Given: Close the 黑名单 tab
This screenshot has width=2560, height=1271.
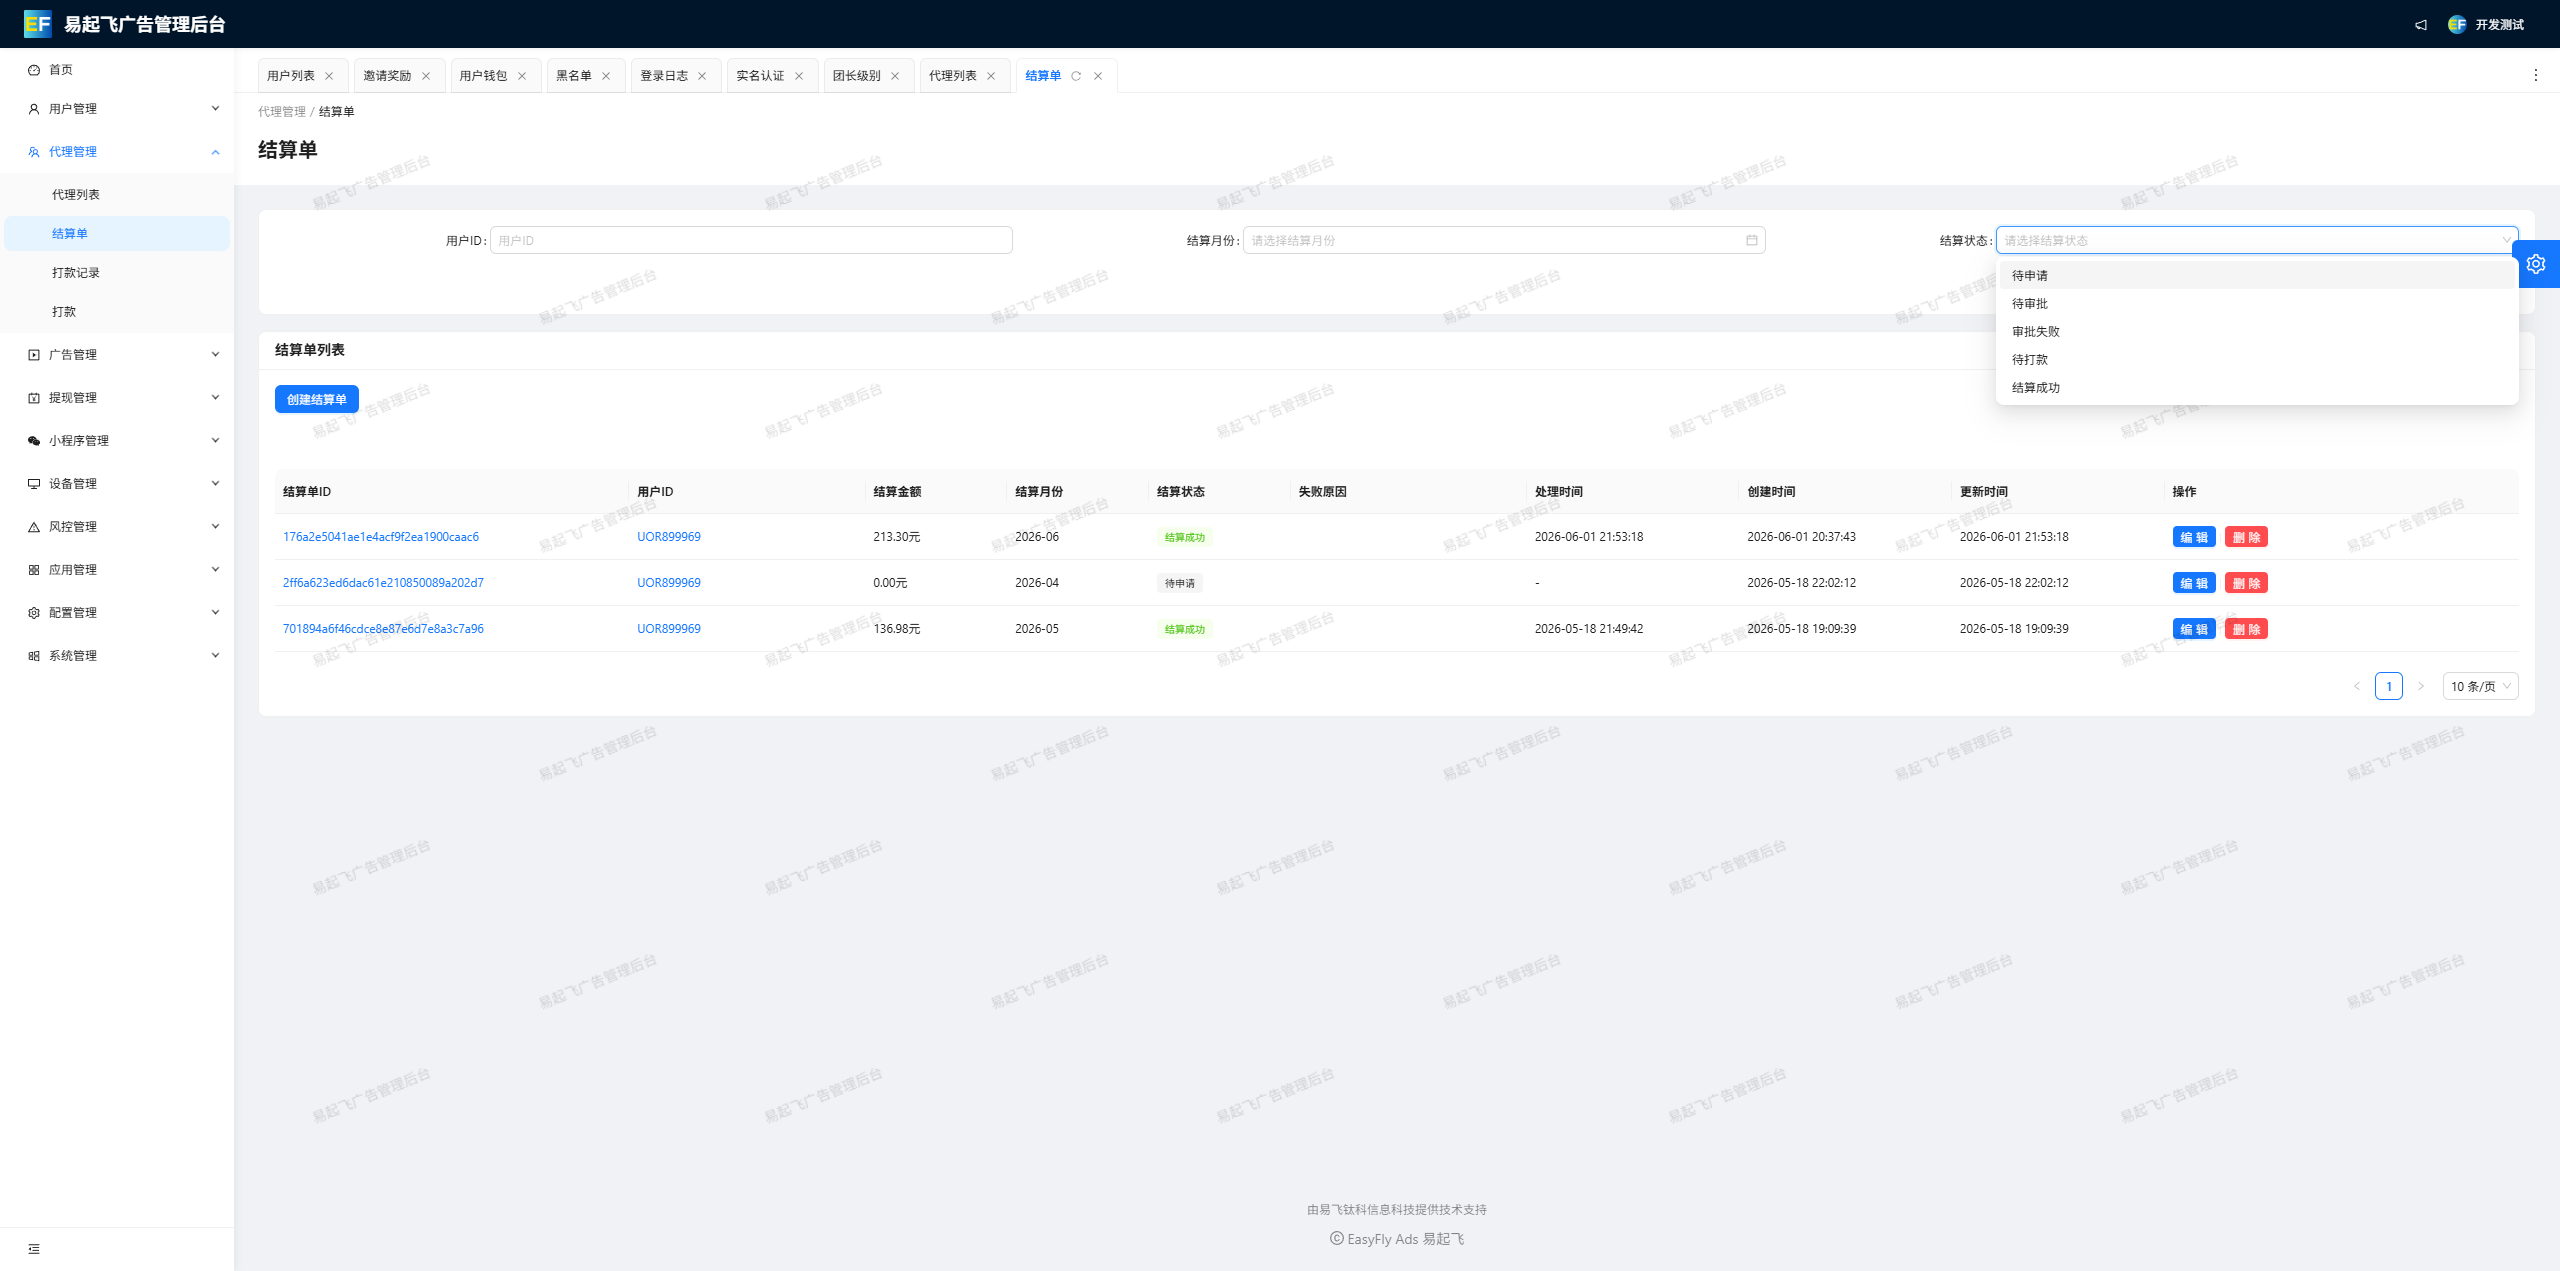Looking at the screenshot, I should tap(606, 76).
